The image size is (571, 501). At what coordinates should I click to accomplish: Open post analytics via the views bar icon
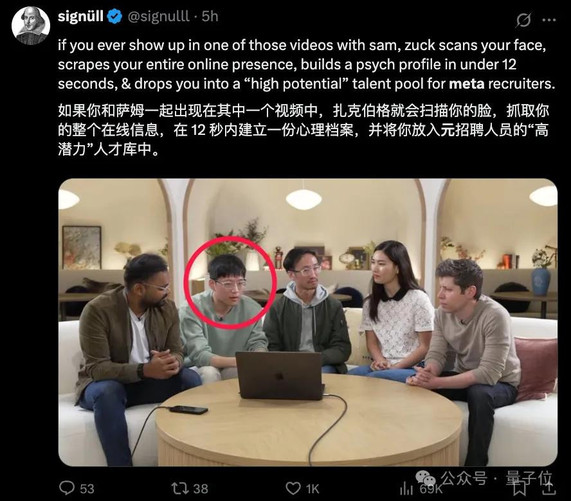coord(406,489)
